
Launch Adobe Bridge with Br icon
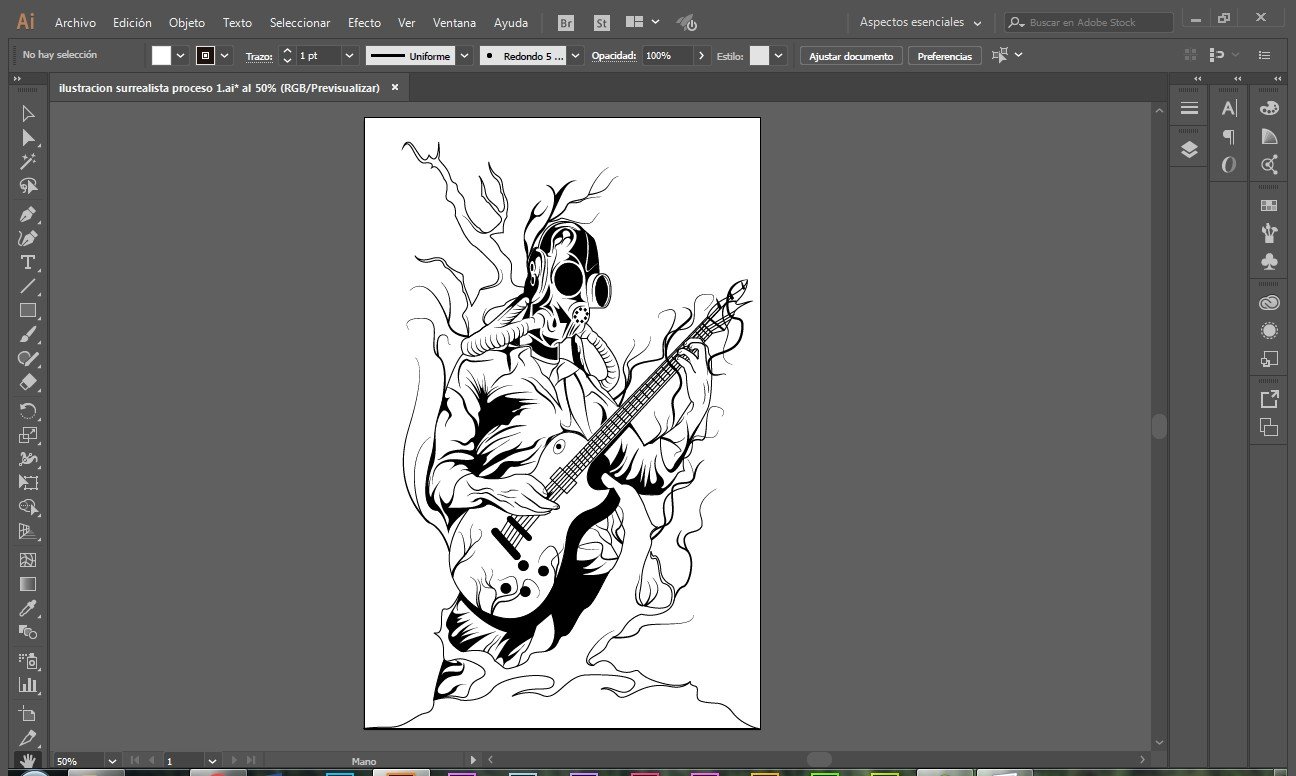[566, 22]
